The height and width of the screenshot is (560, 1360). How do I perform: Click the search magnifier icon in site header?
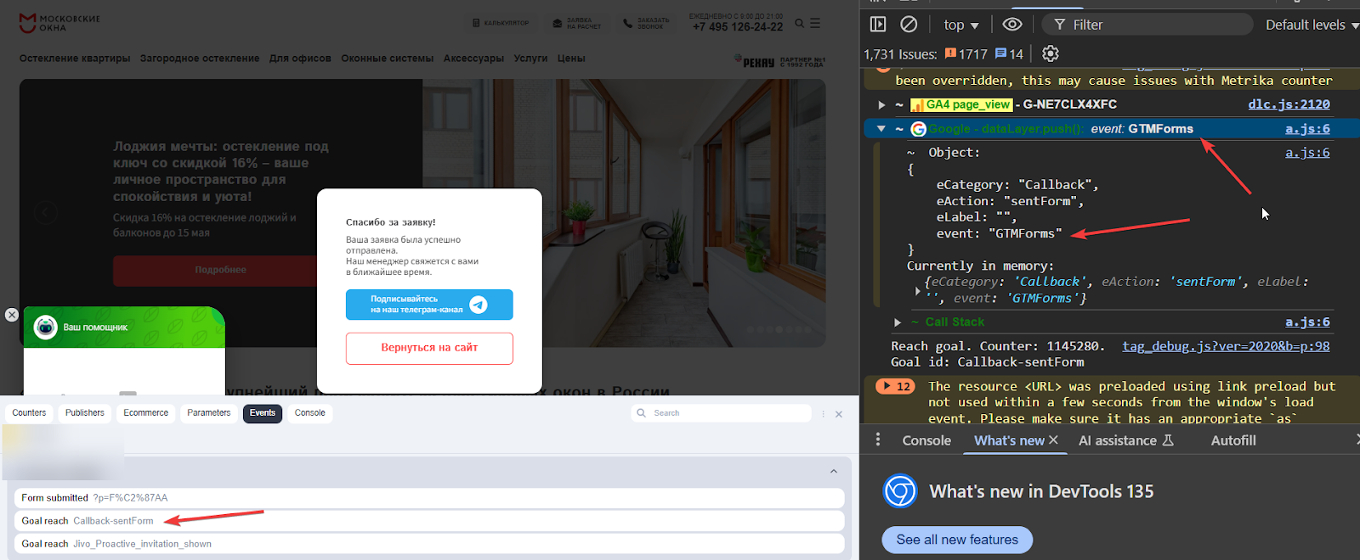coord(800,23)
